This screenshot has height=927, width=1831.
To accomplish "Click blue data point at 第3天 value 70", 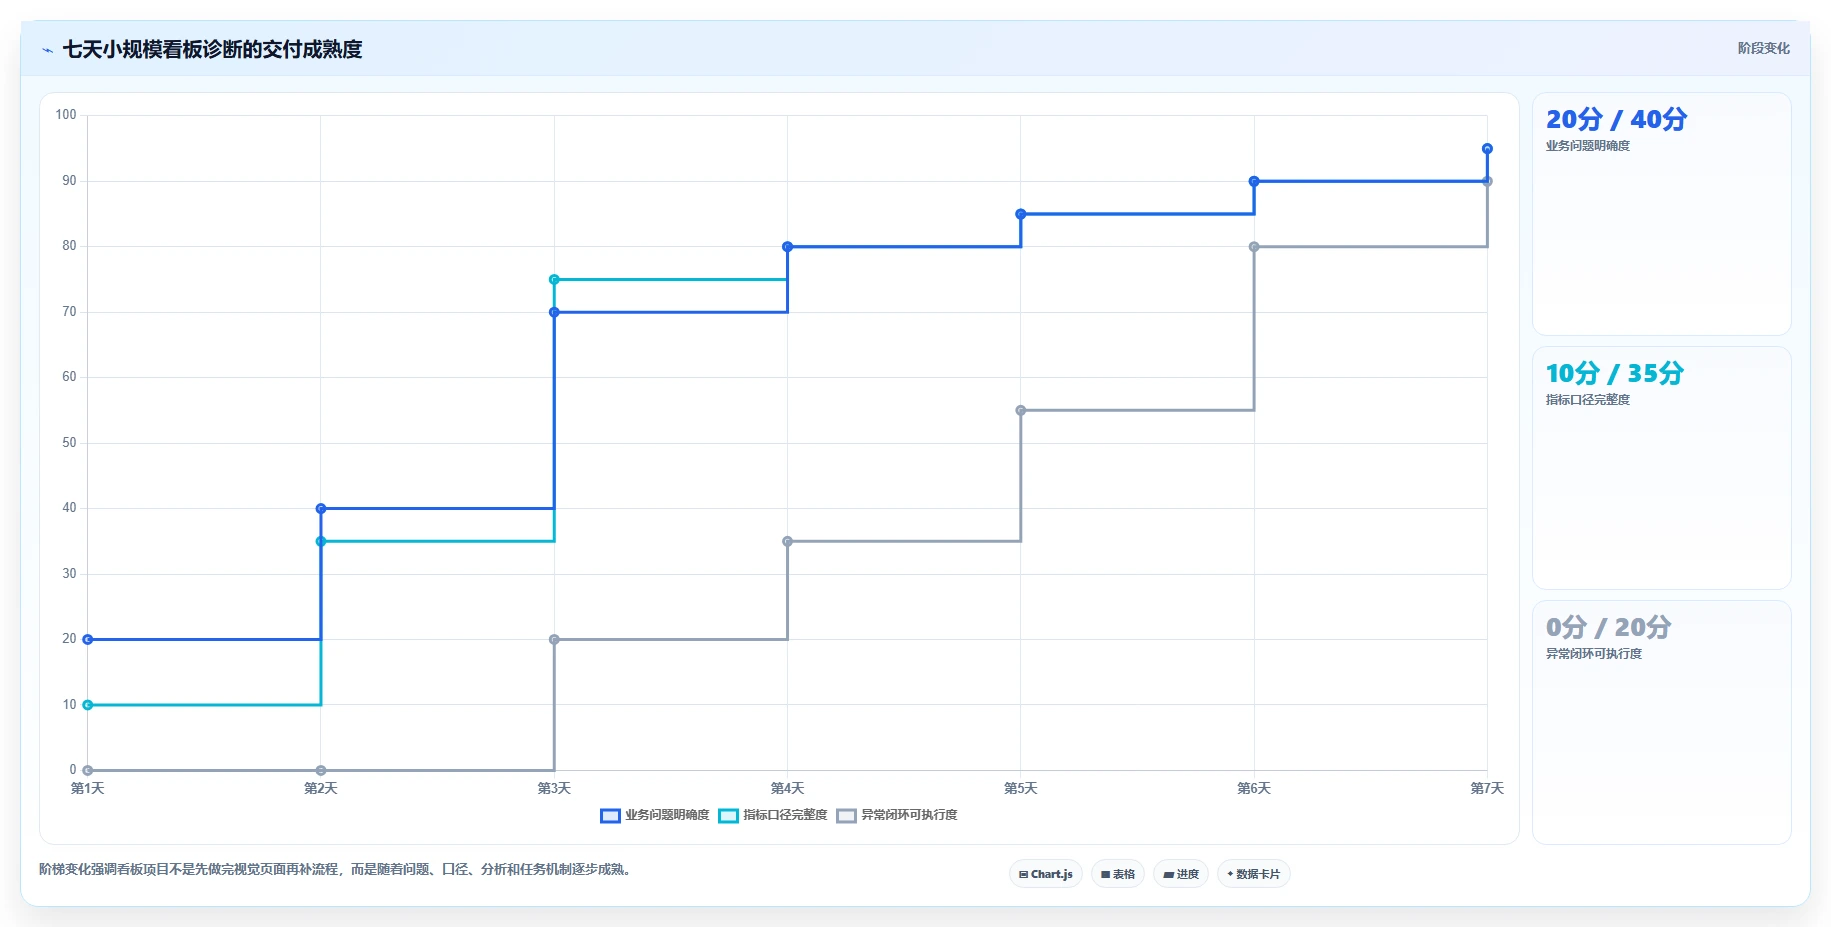I will click(554, 312).
